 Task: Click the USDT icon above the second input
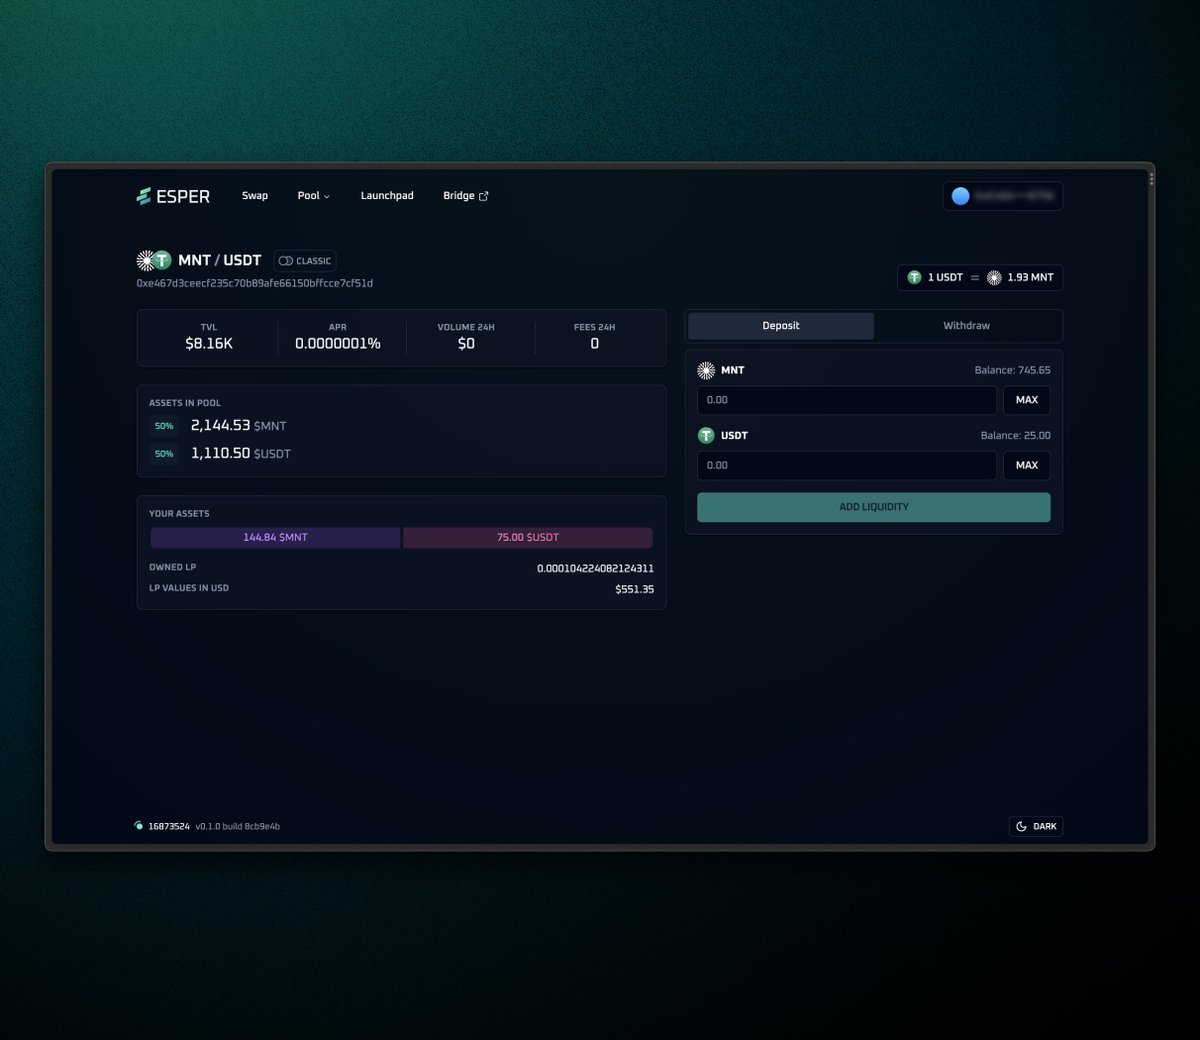pyautogui.click(x=708, y=435)
